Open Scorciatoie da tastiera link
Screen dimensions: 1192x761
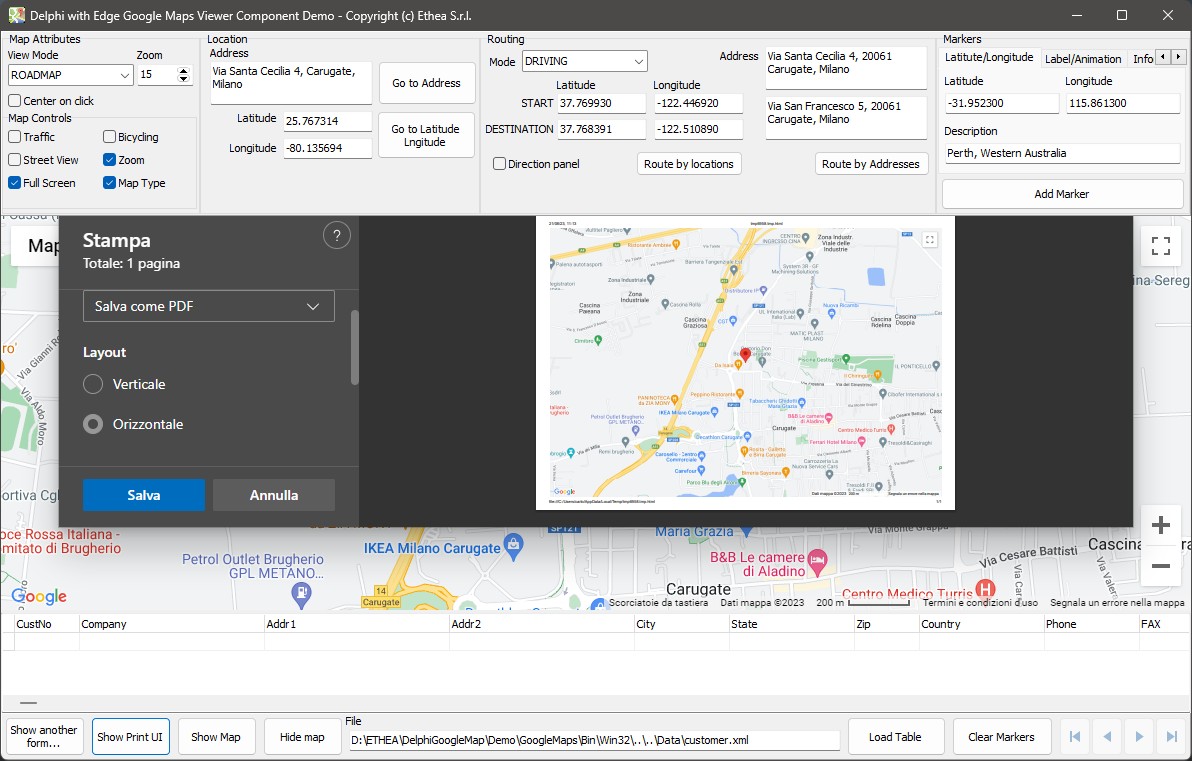[658, 602]
